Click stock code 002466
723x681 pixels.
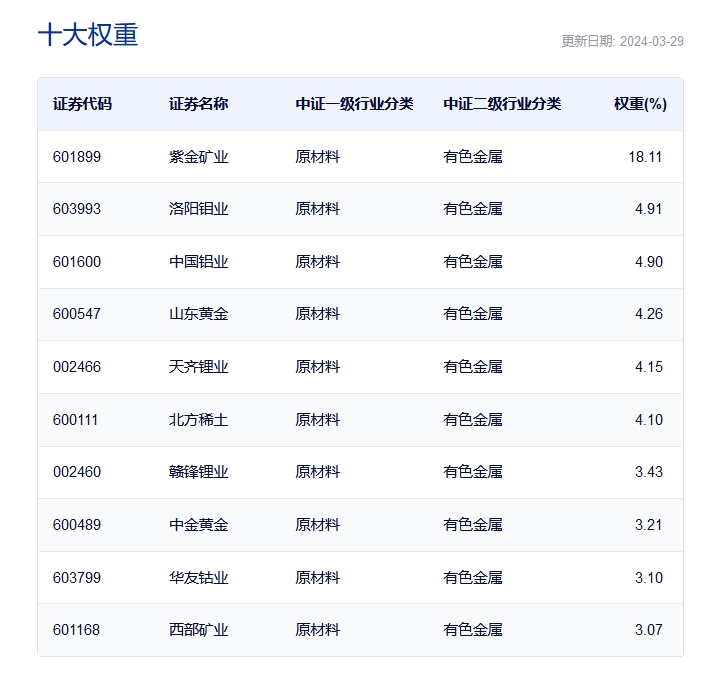(x=77, y=367)
